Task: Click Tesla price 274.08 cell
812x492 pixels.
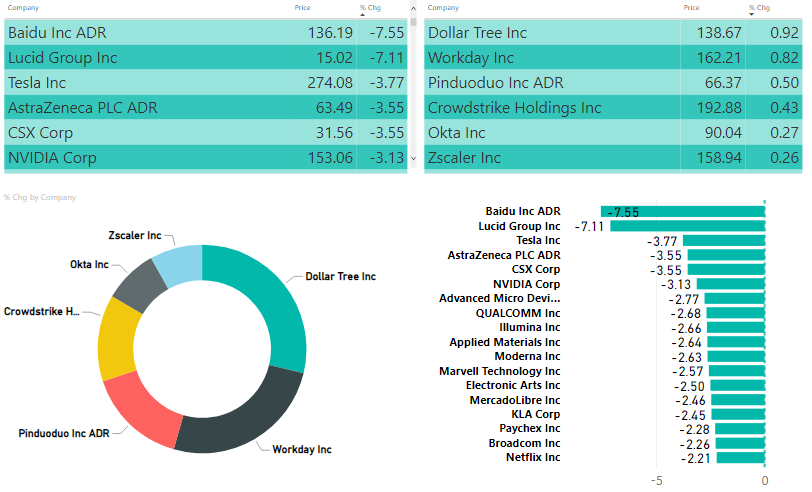Action: point(330,83)
